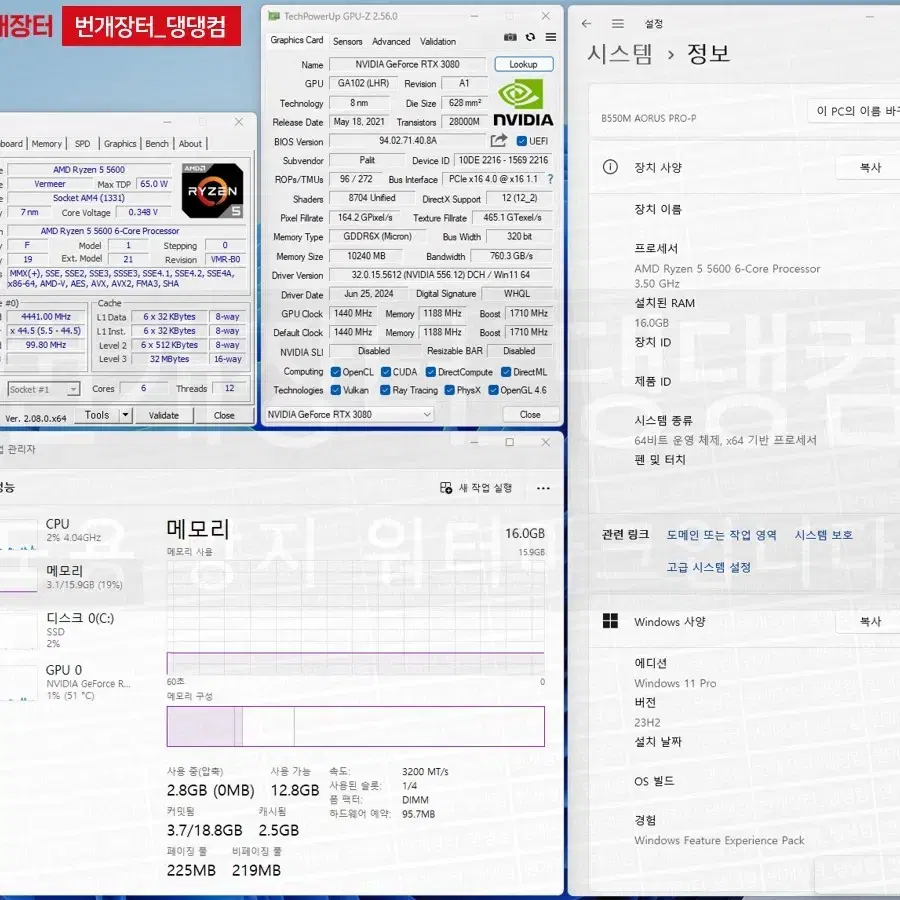Switch to the GPU-Z Advanced tab
The height and width of the screenshot is (900, 900).
(391, 41)
